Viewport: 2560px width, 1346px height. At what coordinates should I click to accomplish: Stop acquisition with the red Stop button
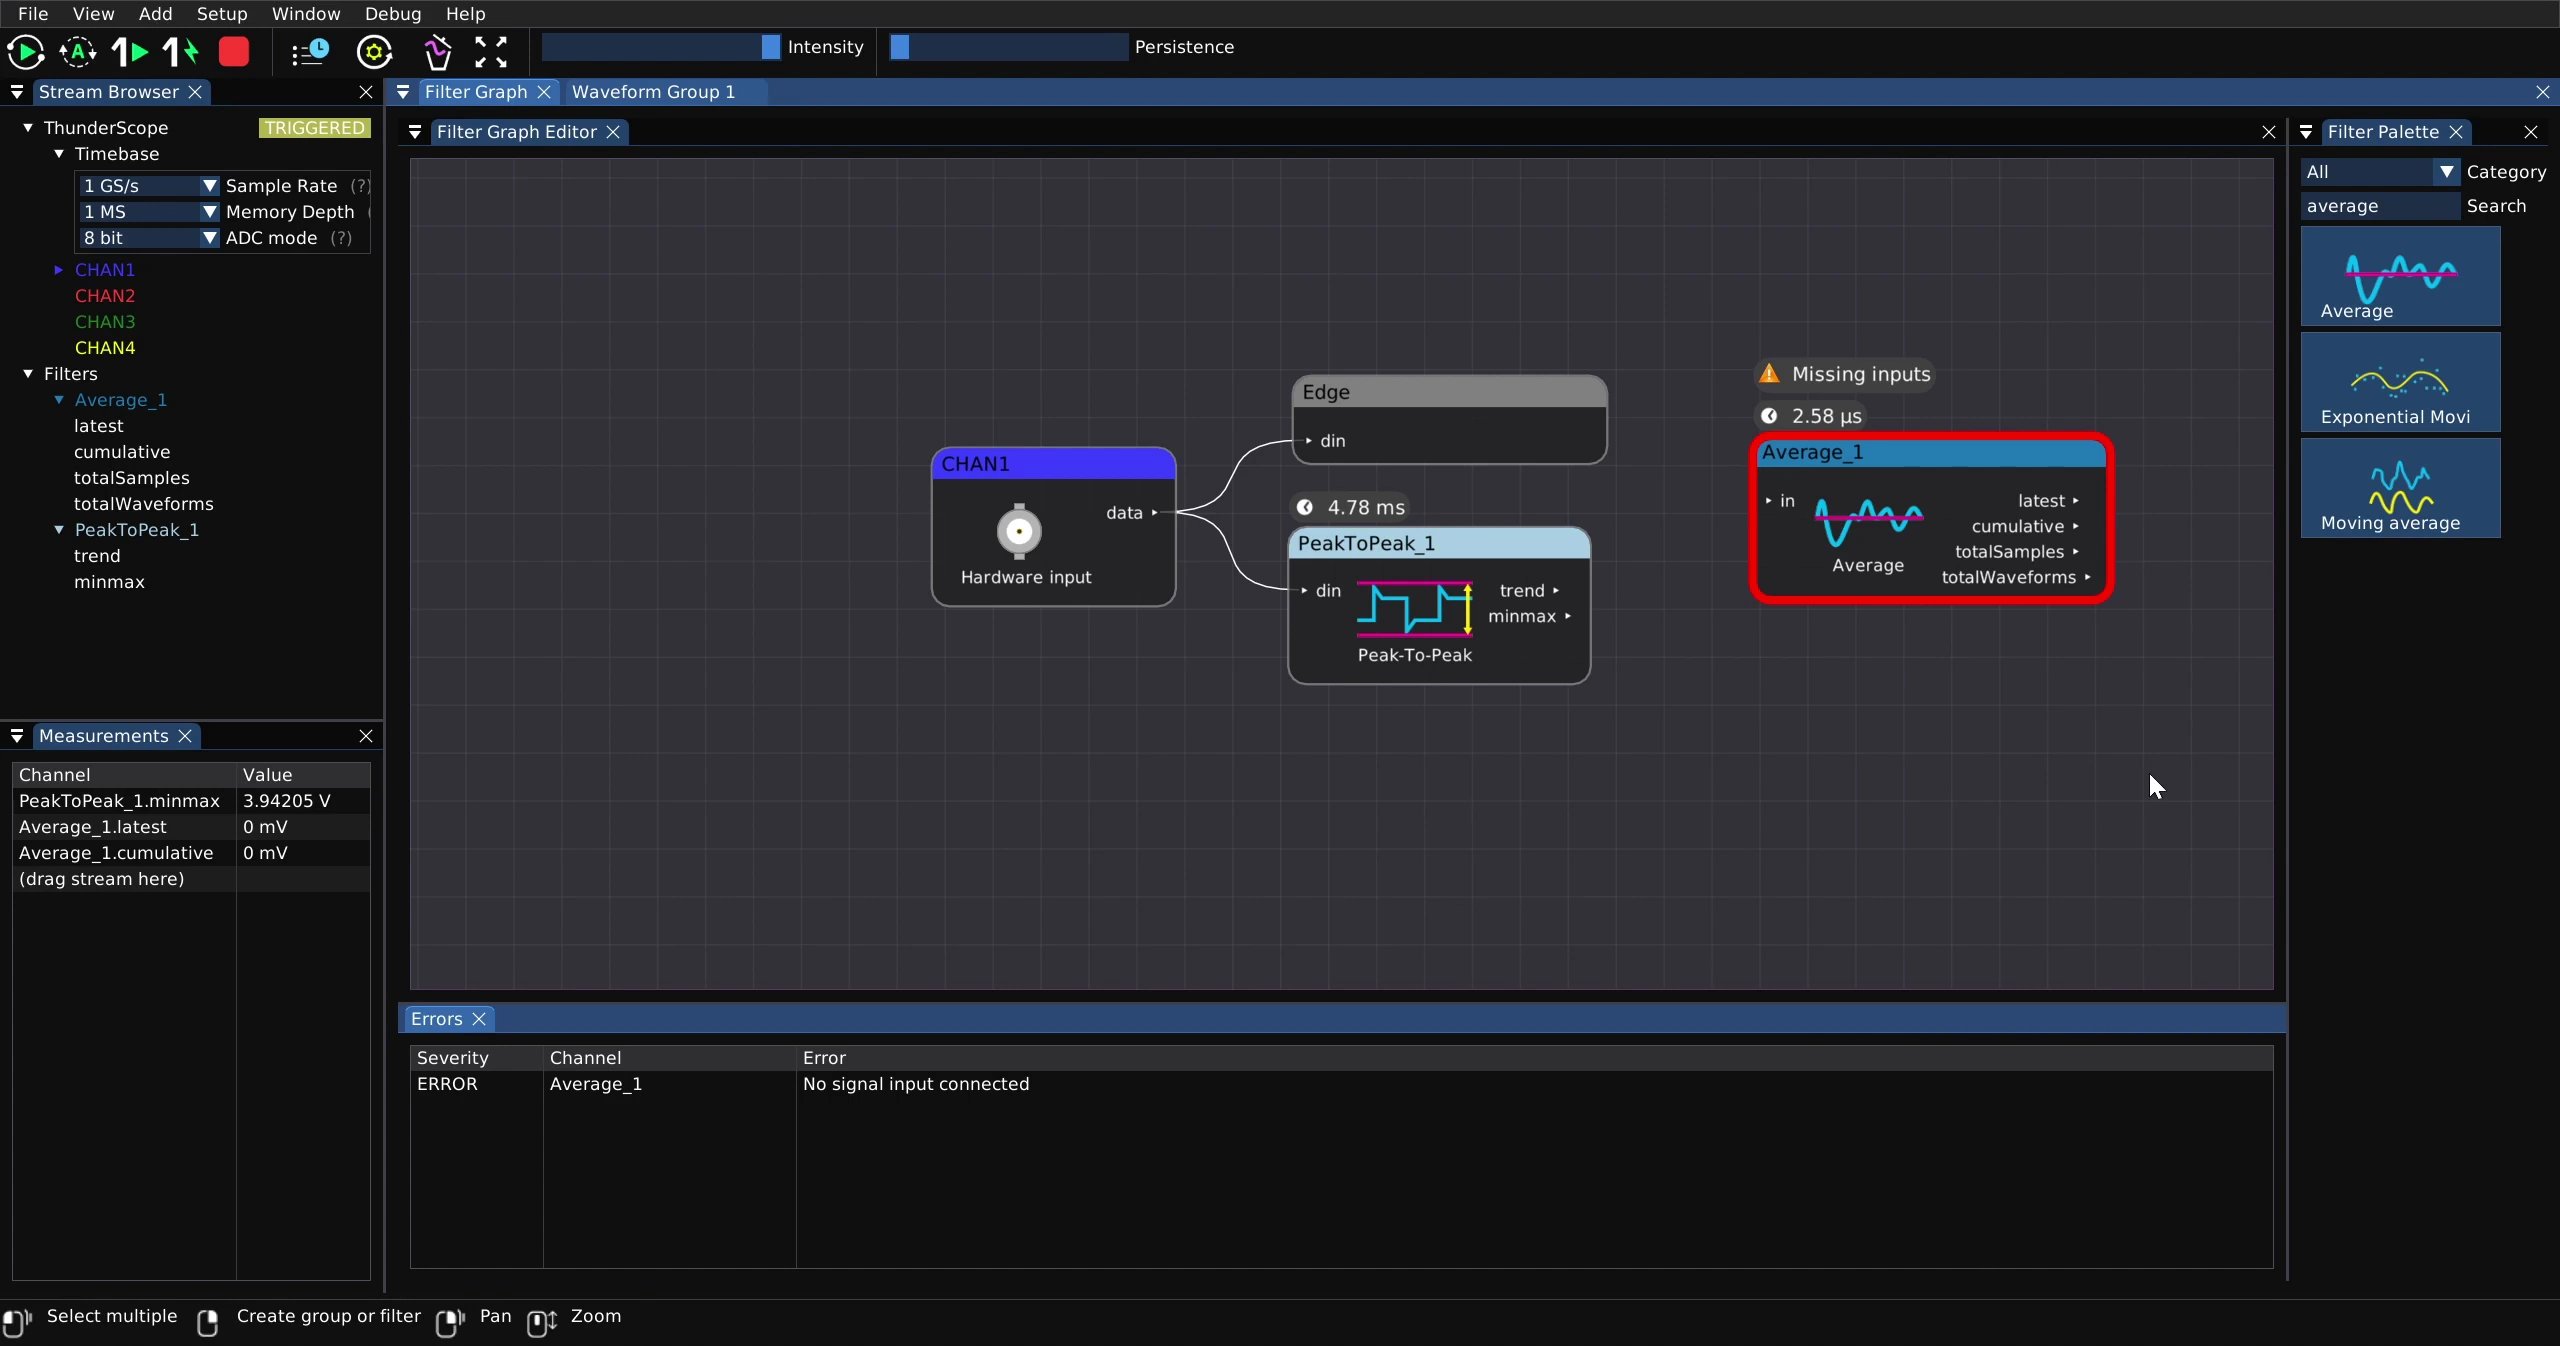tap(234, 52)
